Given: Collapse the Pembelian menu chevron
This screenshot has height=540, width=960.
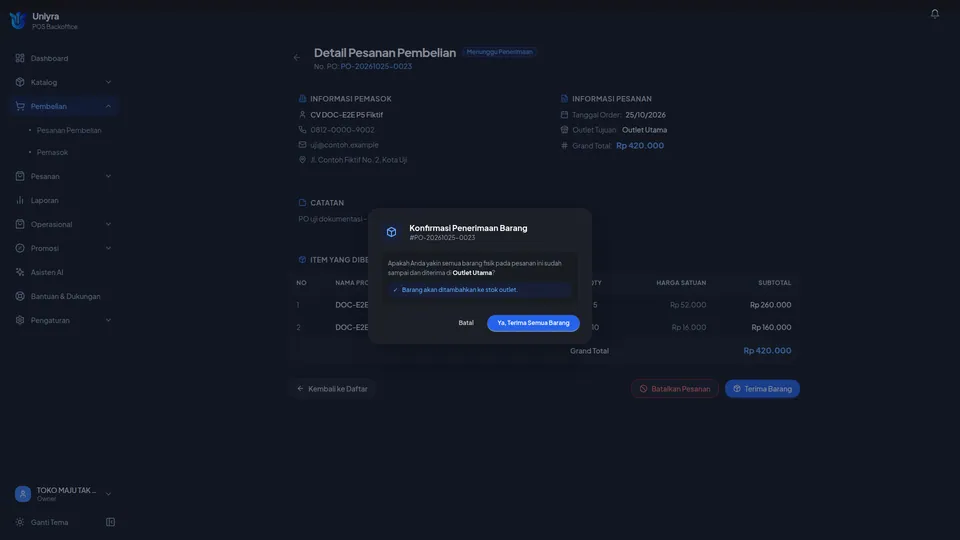Looking at the screenshot, I should (108, 106).
